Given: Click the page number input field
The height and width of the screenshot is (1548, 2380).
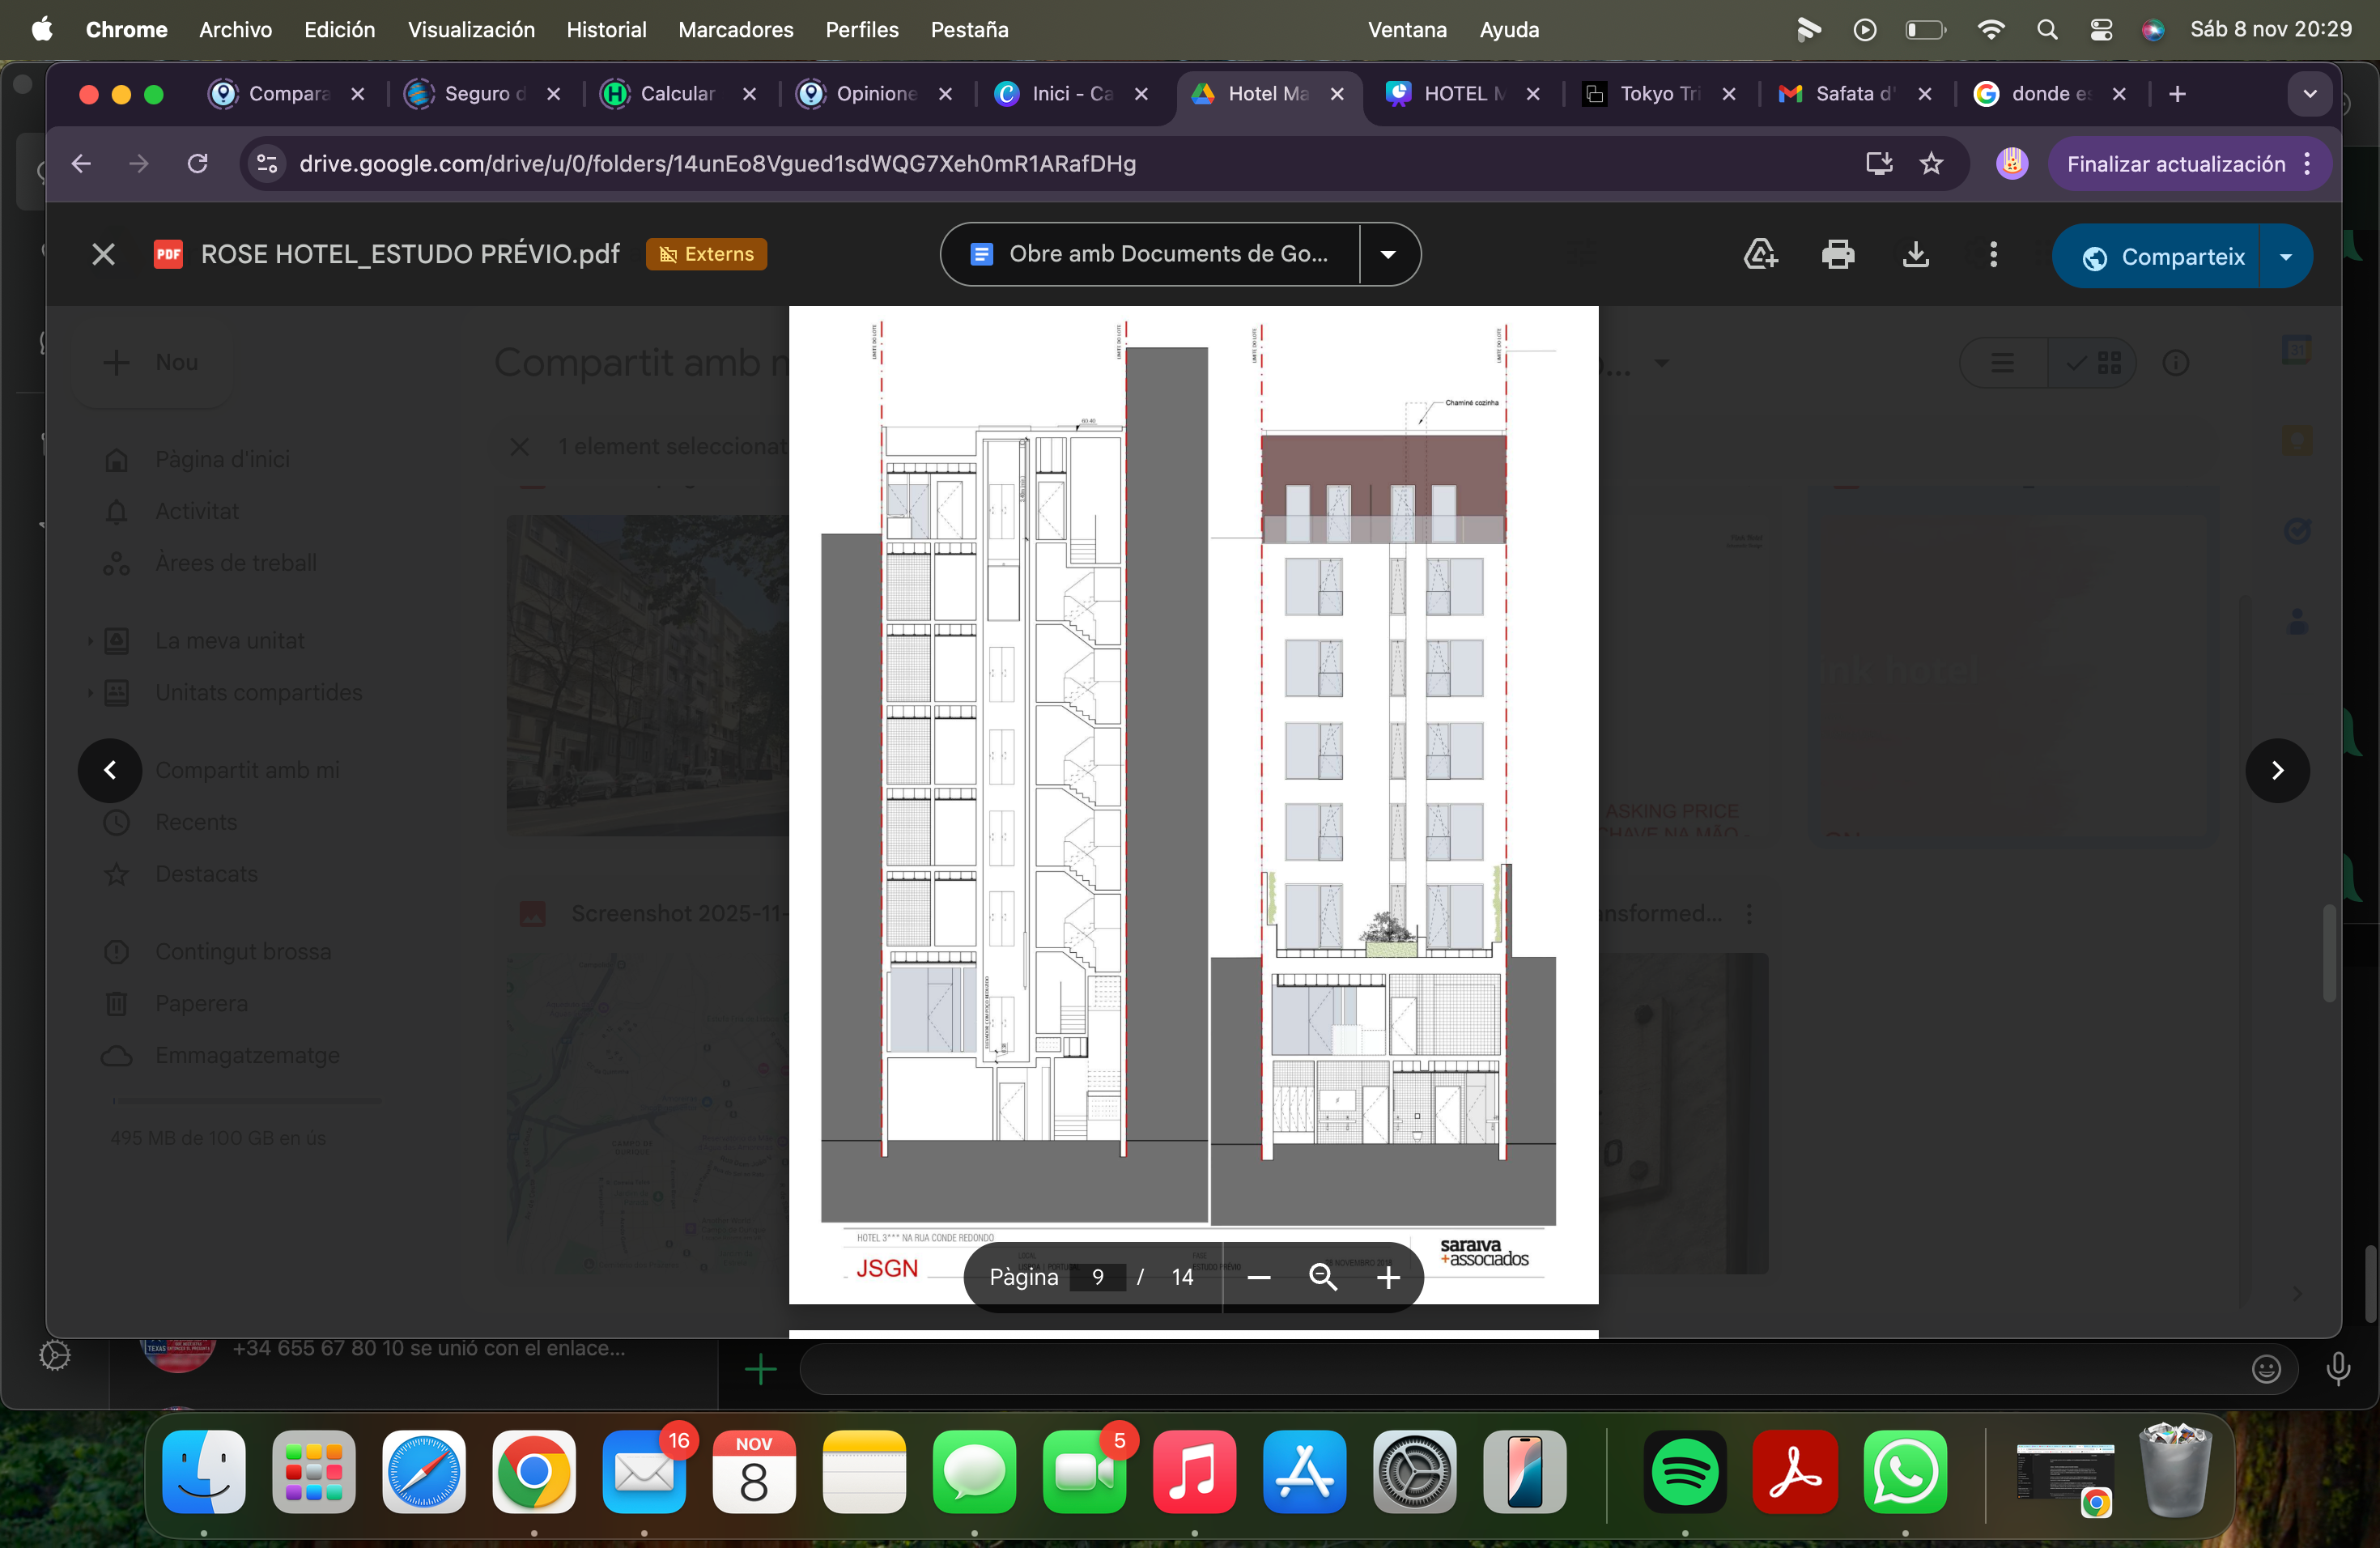Looking at the screenshot, I should tap(1097, 1277).
